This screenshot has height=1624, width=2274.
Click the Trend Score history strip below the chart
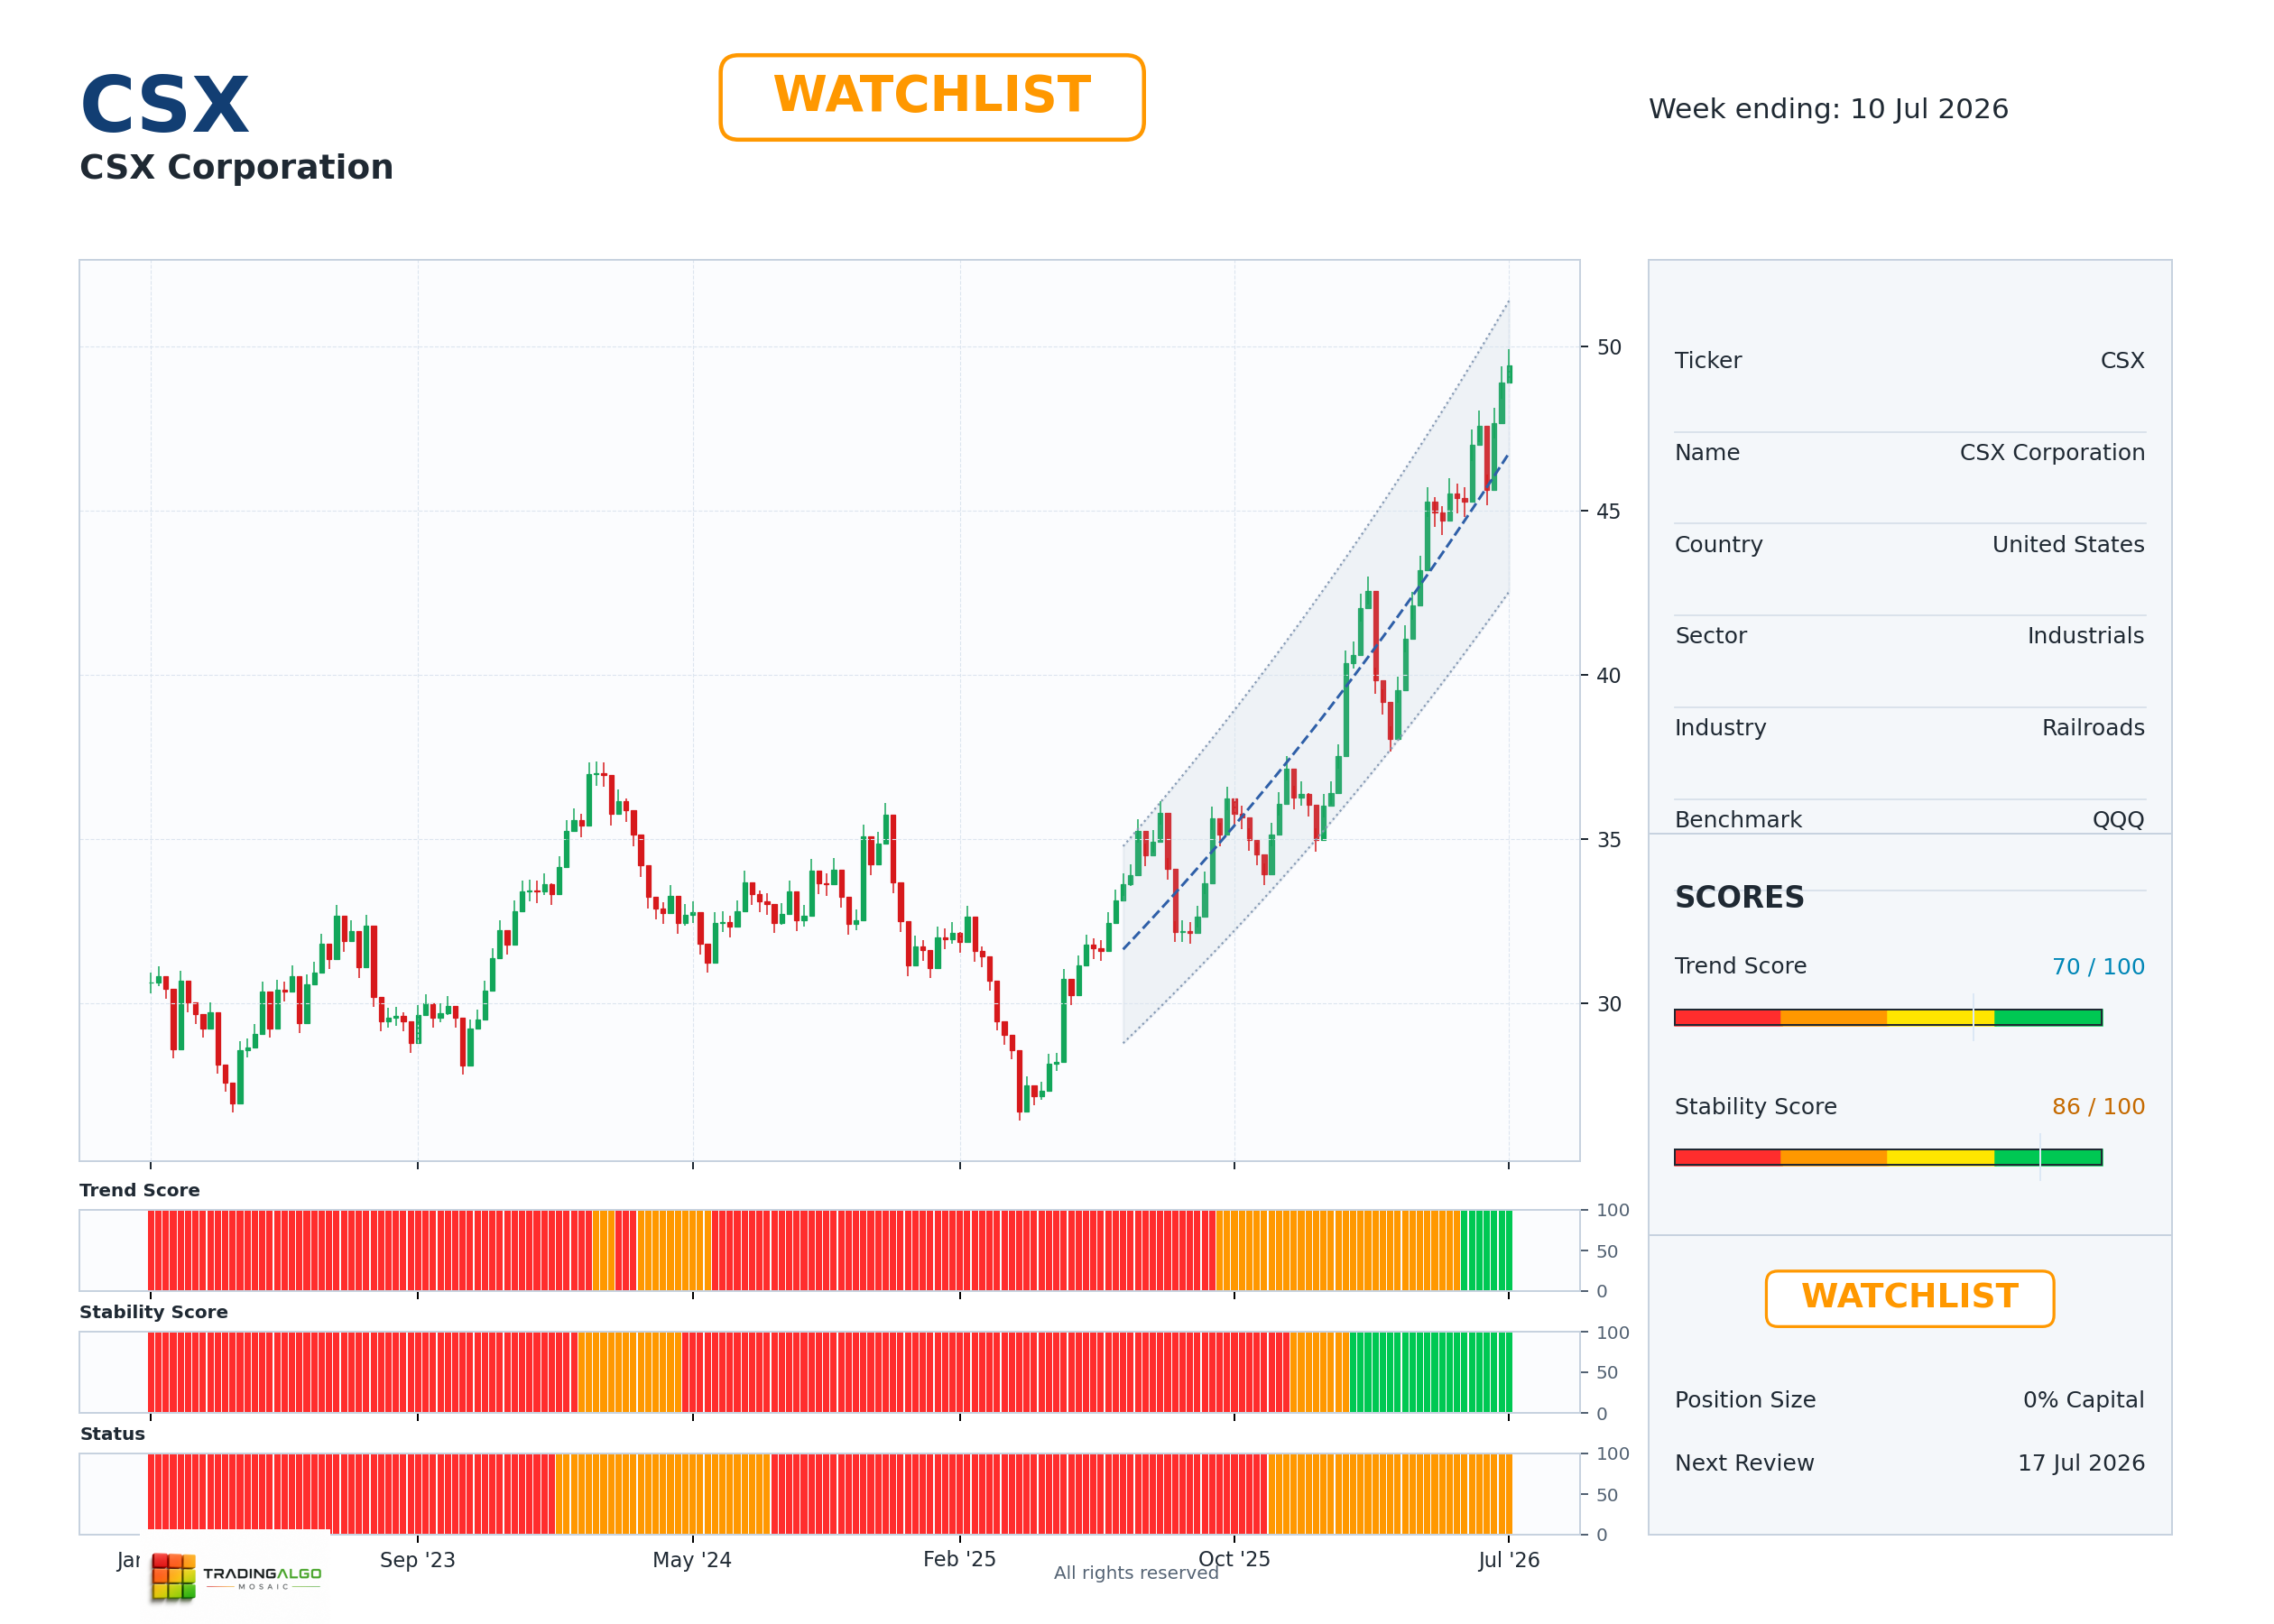[x=829, y=1251]
